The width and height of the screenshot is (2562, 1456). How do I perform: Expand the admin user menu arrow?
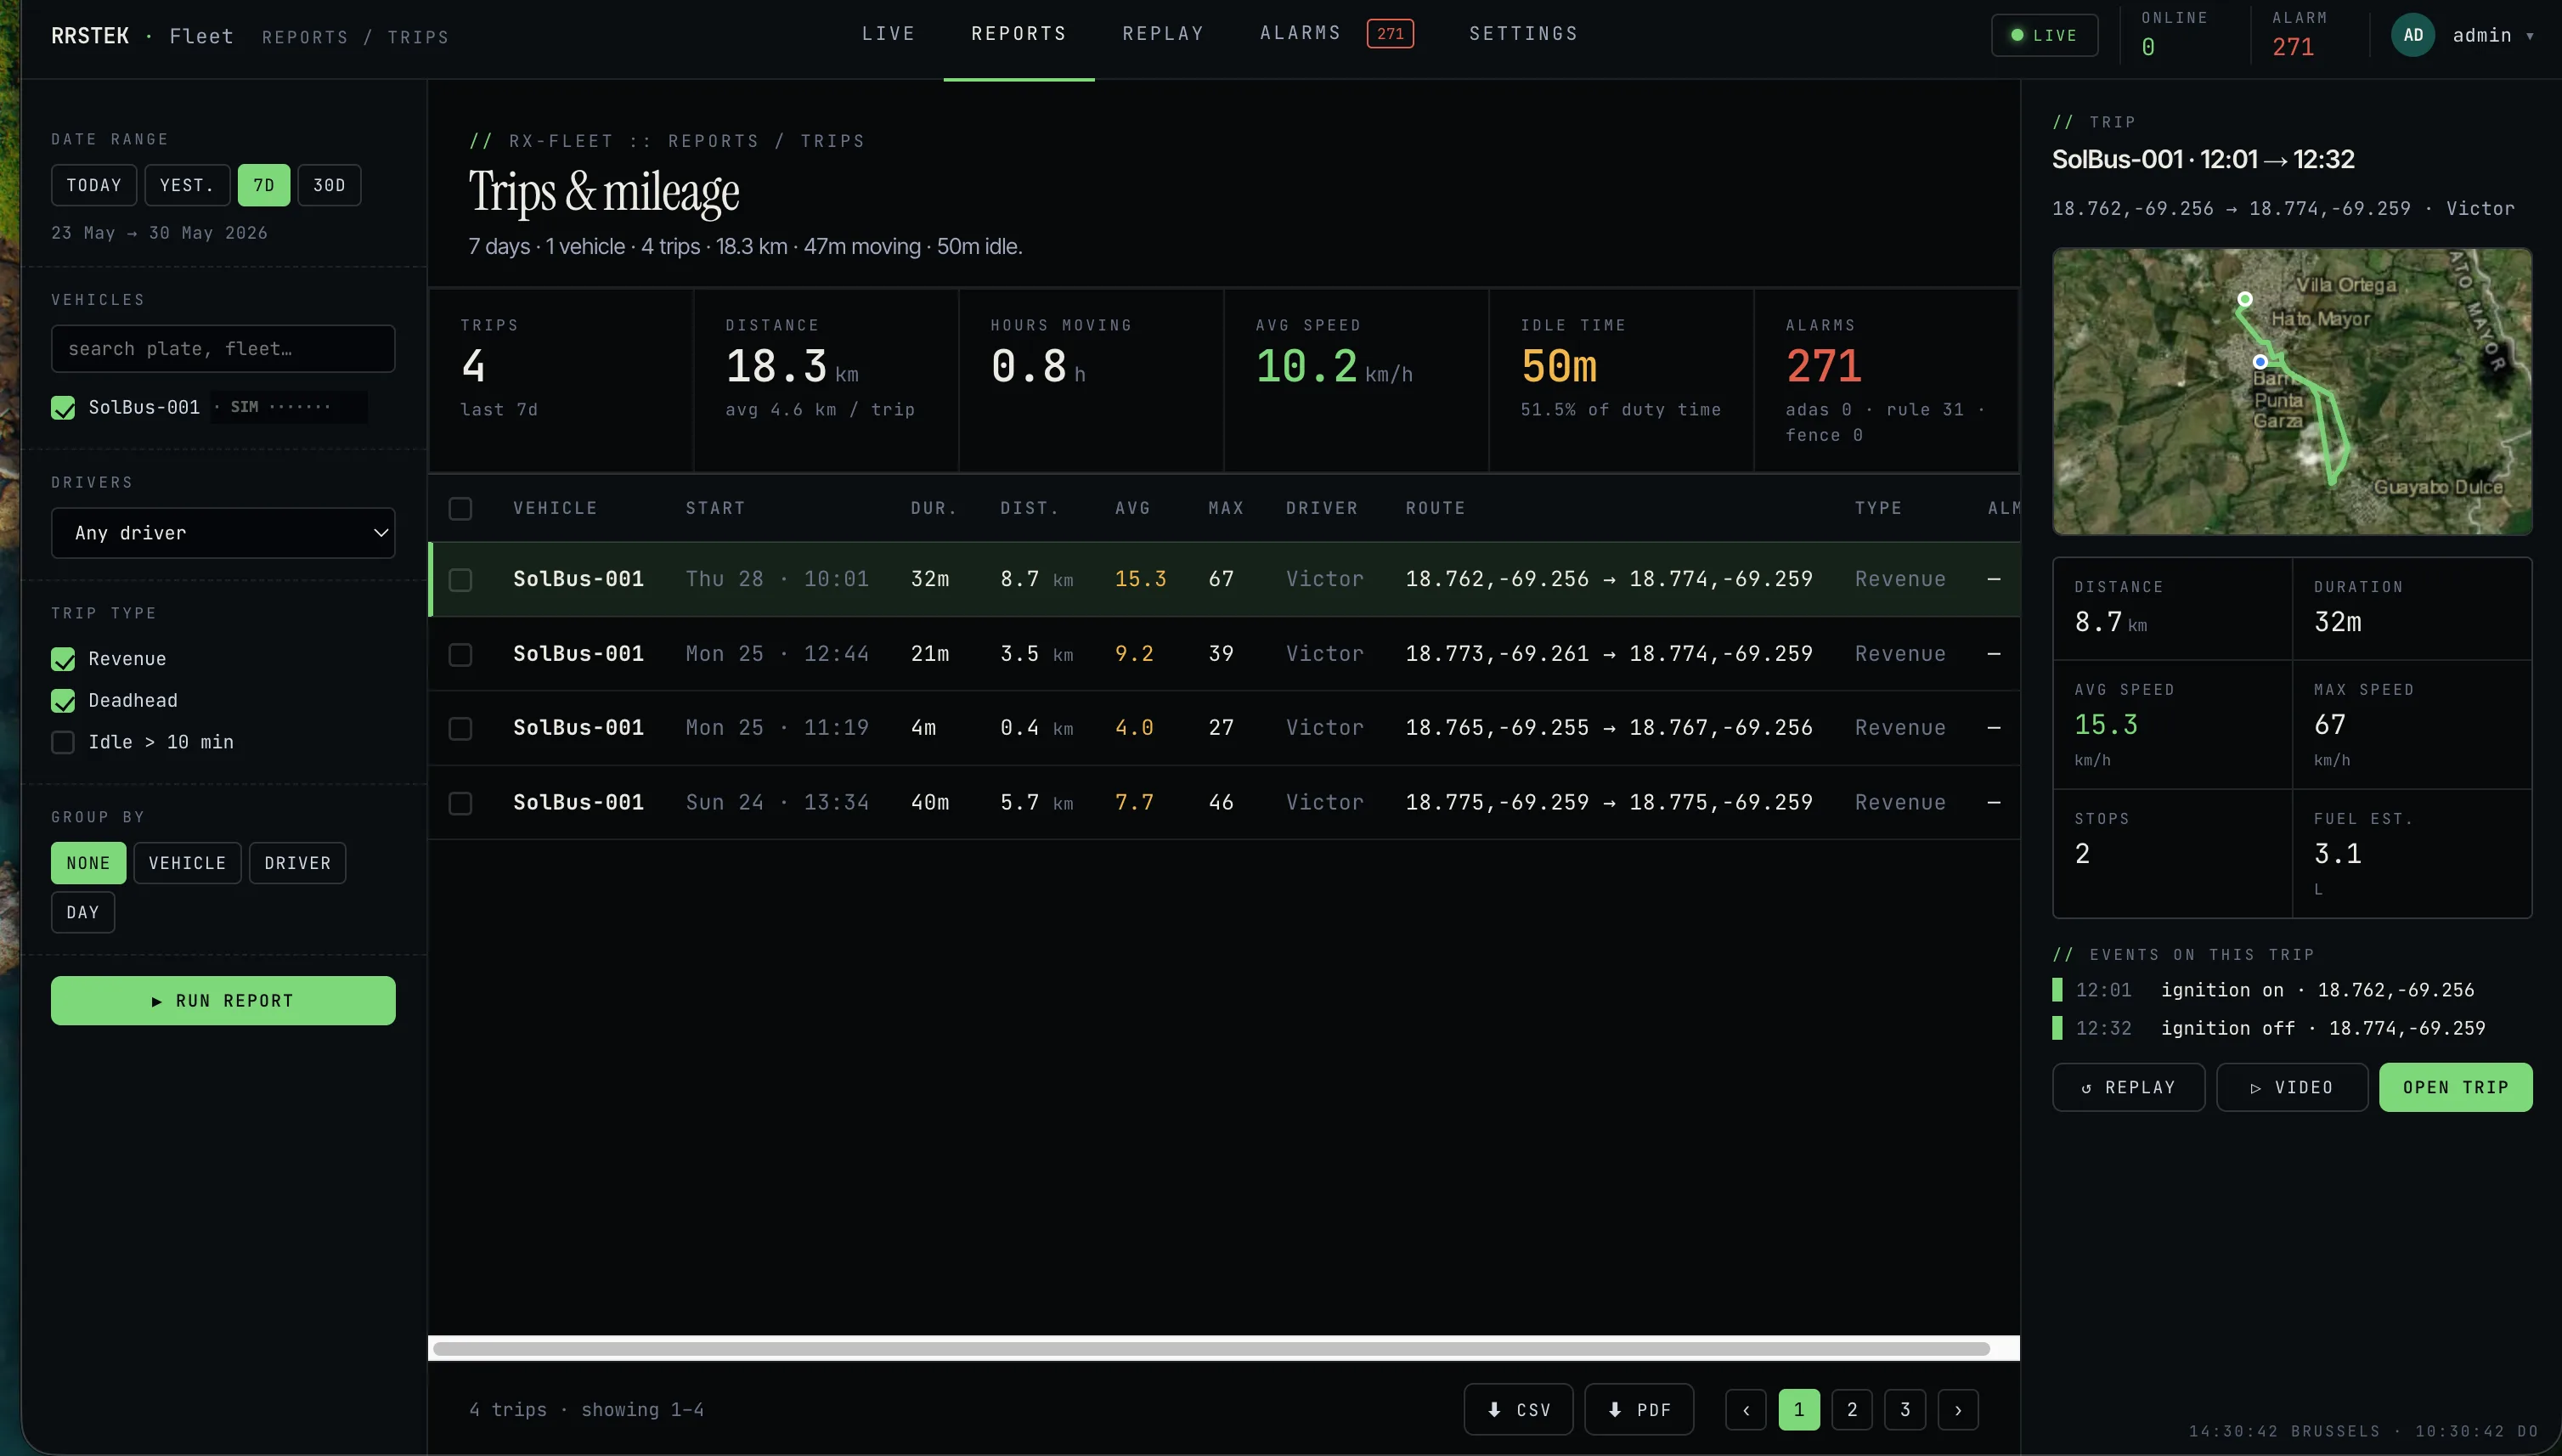click(x=2530, y=36)
